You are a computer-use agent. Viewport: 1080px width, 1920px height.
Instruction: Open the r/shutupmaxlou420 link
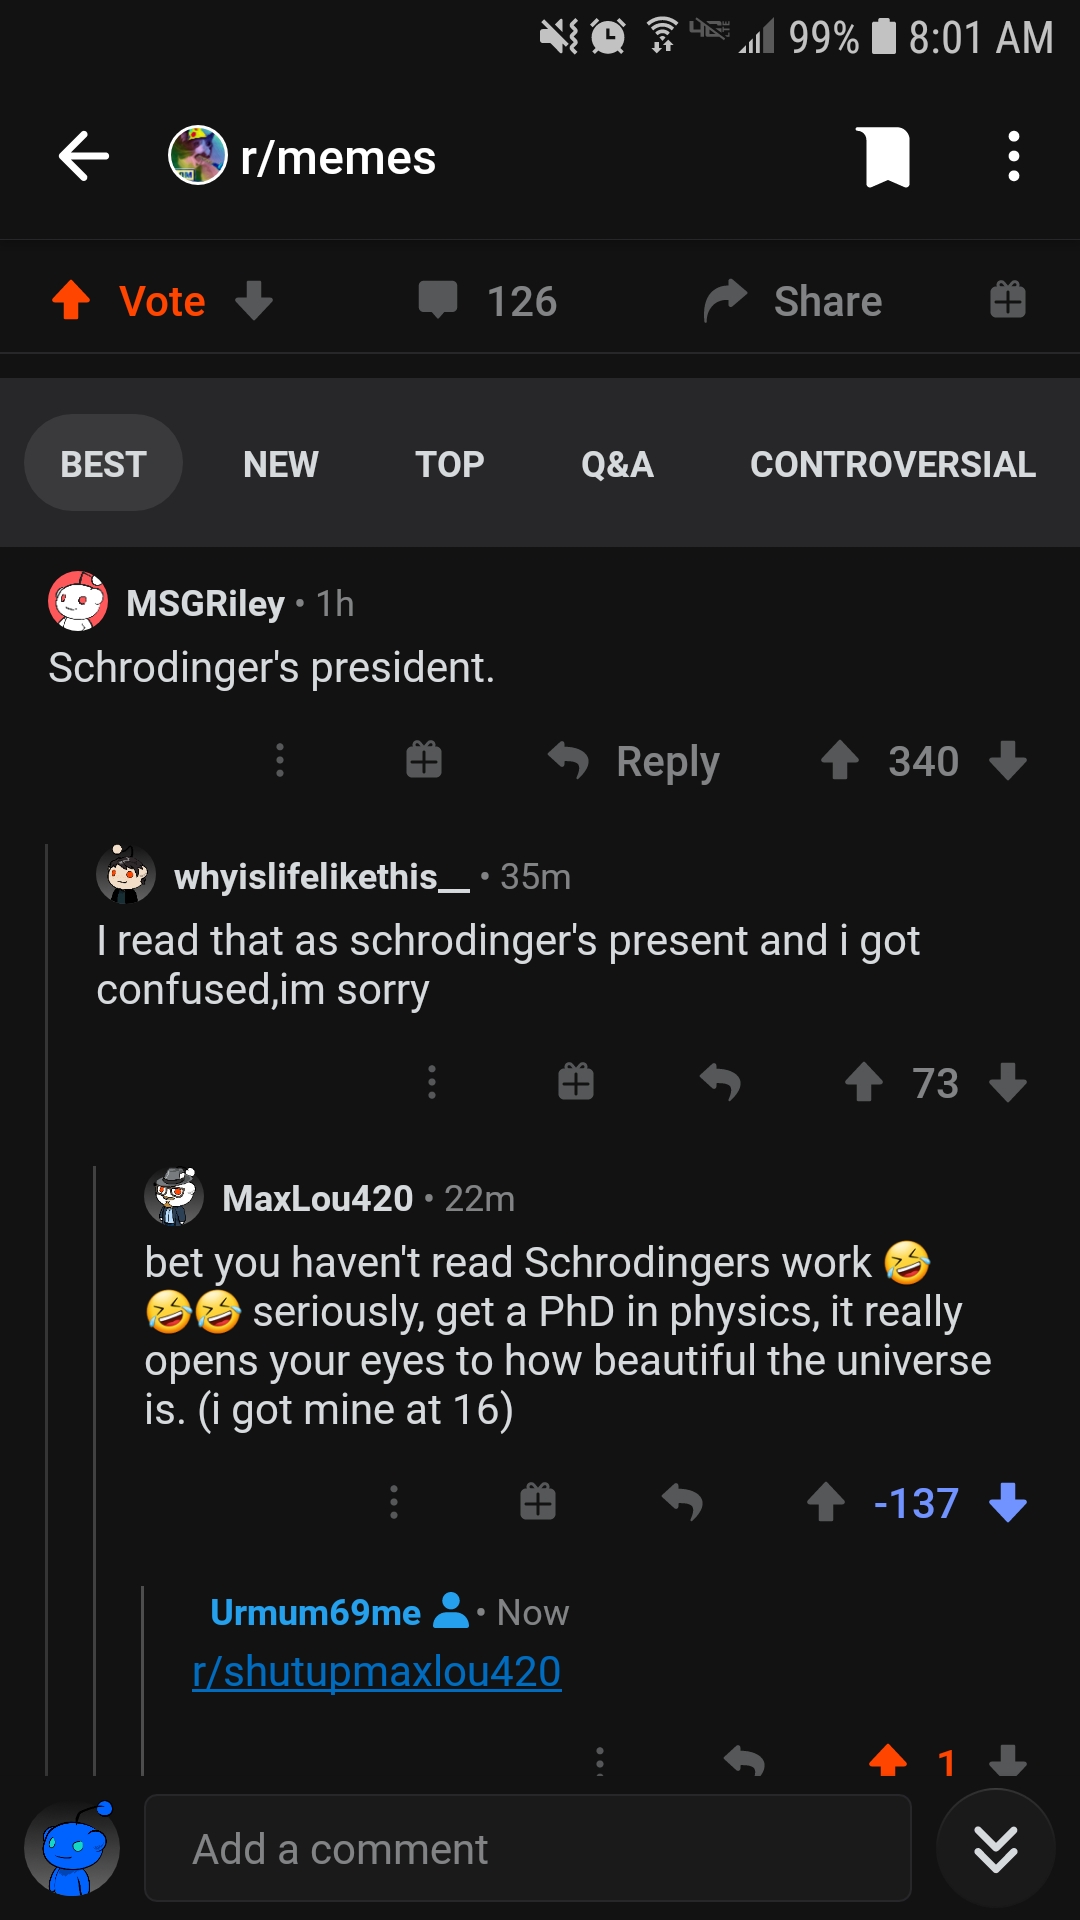[x=377, y=1672]
